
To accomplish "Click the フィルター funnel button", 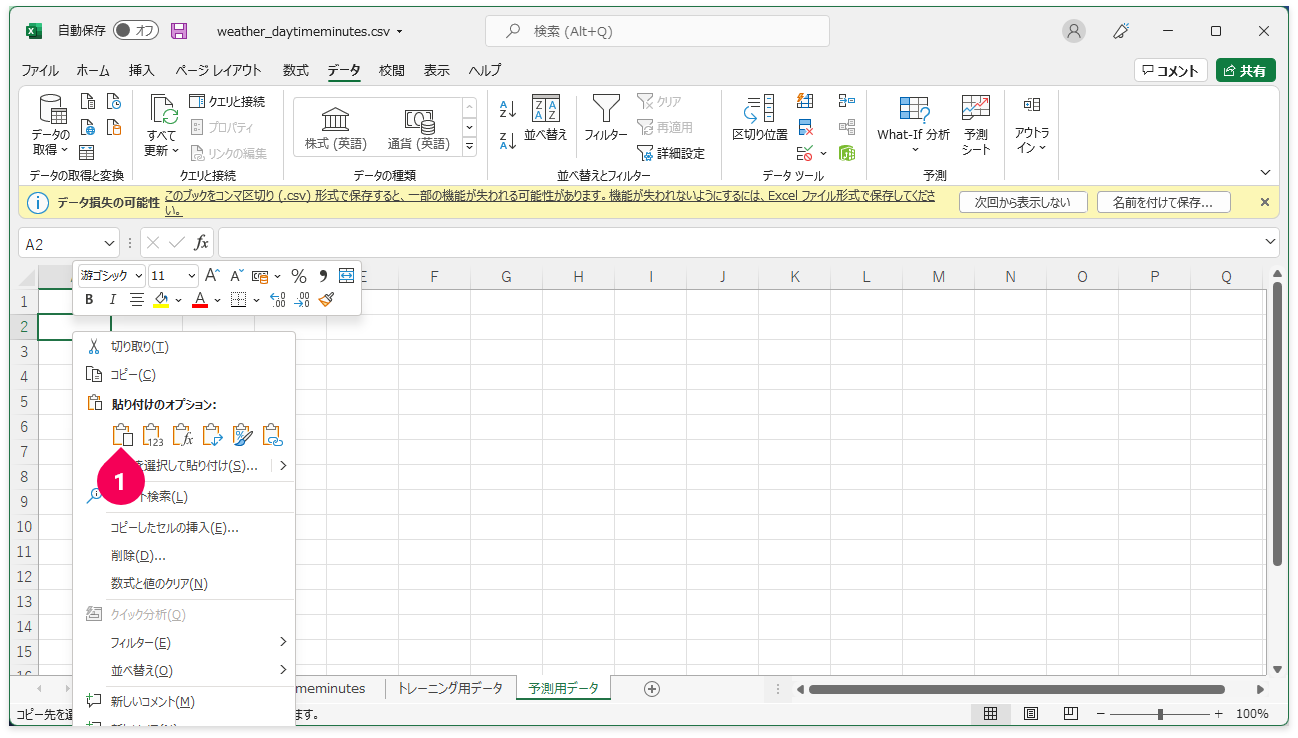I will click(606, 120).
